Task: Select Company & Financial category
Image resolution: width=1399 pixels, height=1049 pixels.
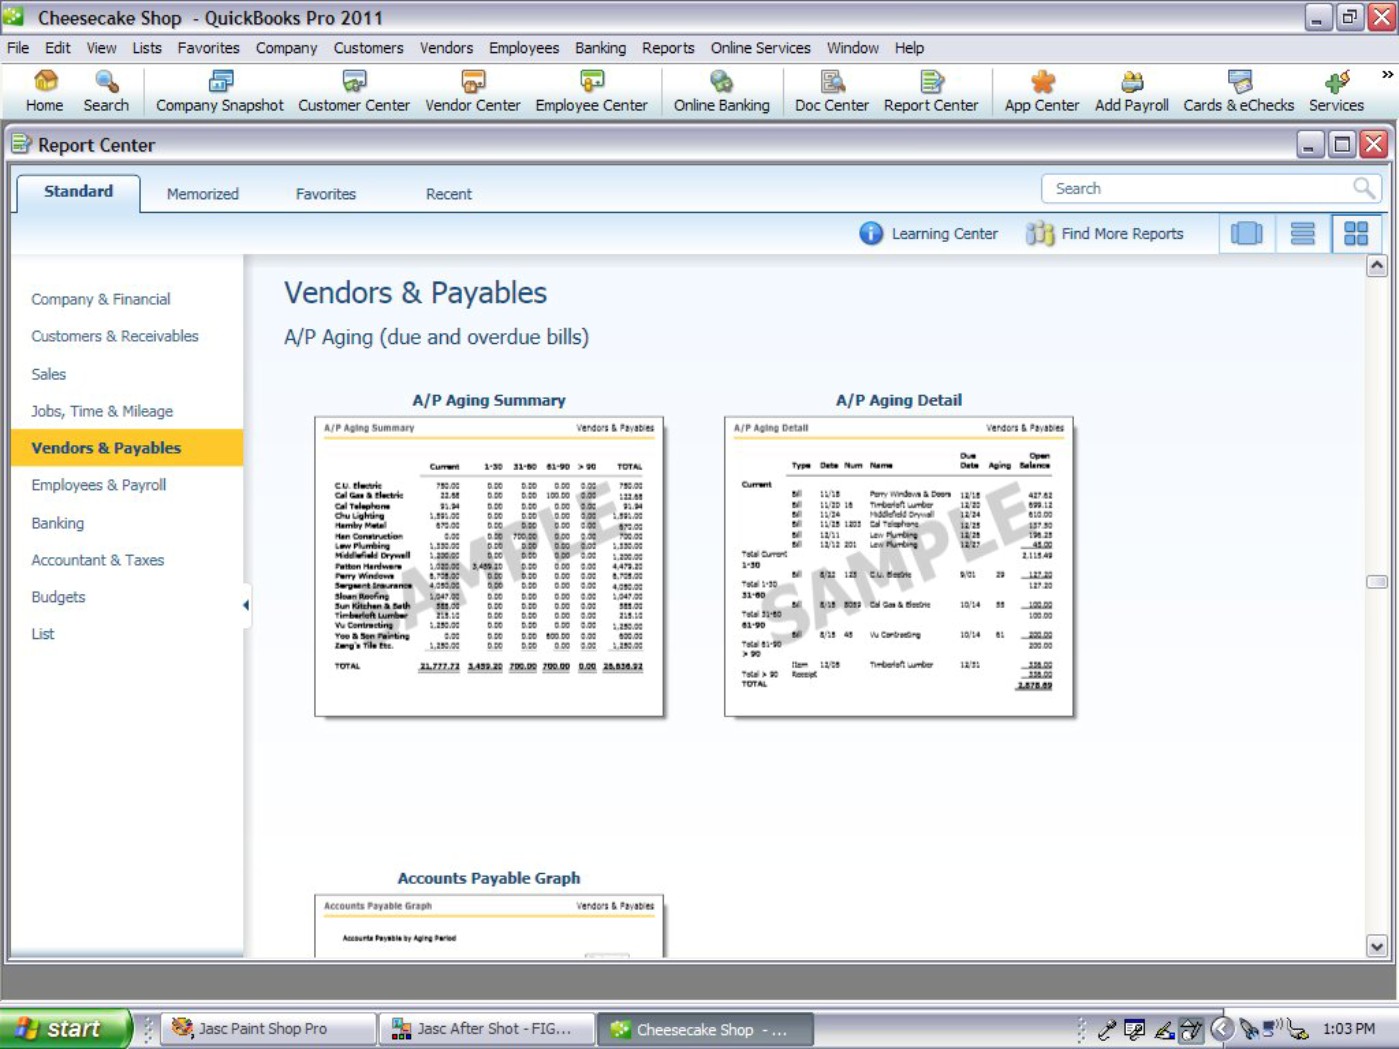Action: click(x=101, y=299)
